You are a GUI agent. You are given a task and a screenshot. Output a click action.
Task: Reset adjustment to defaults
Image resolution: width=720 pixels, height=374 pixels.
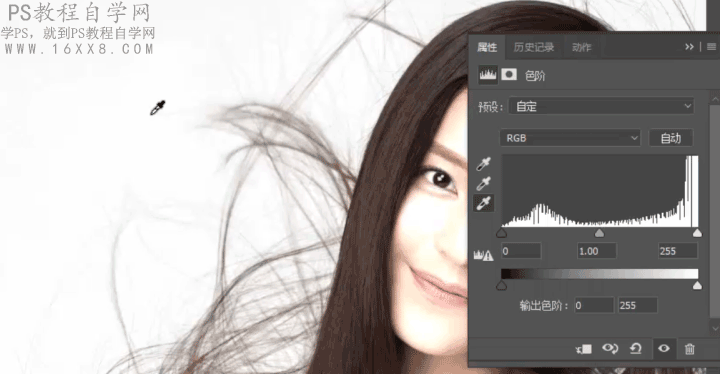[x=636, y=349]
